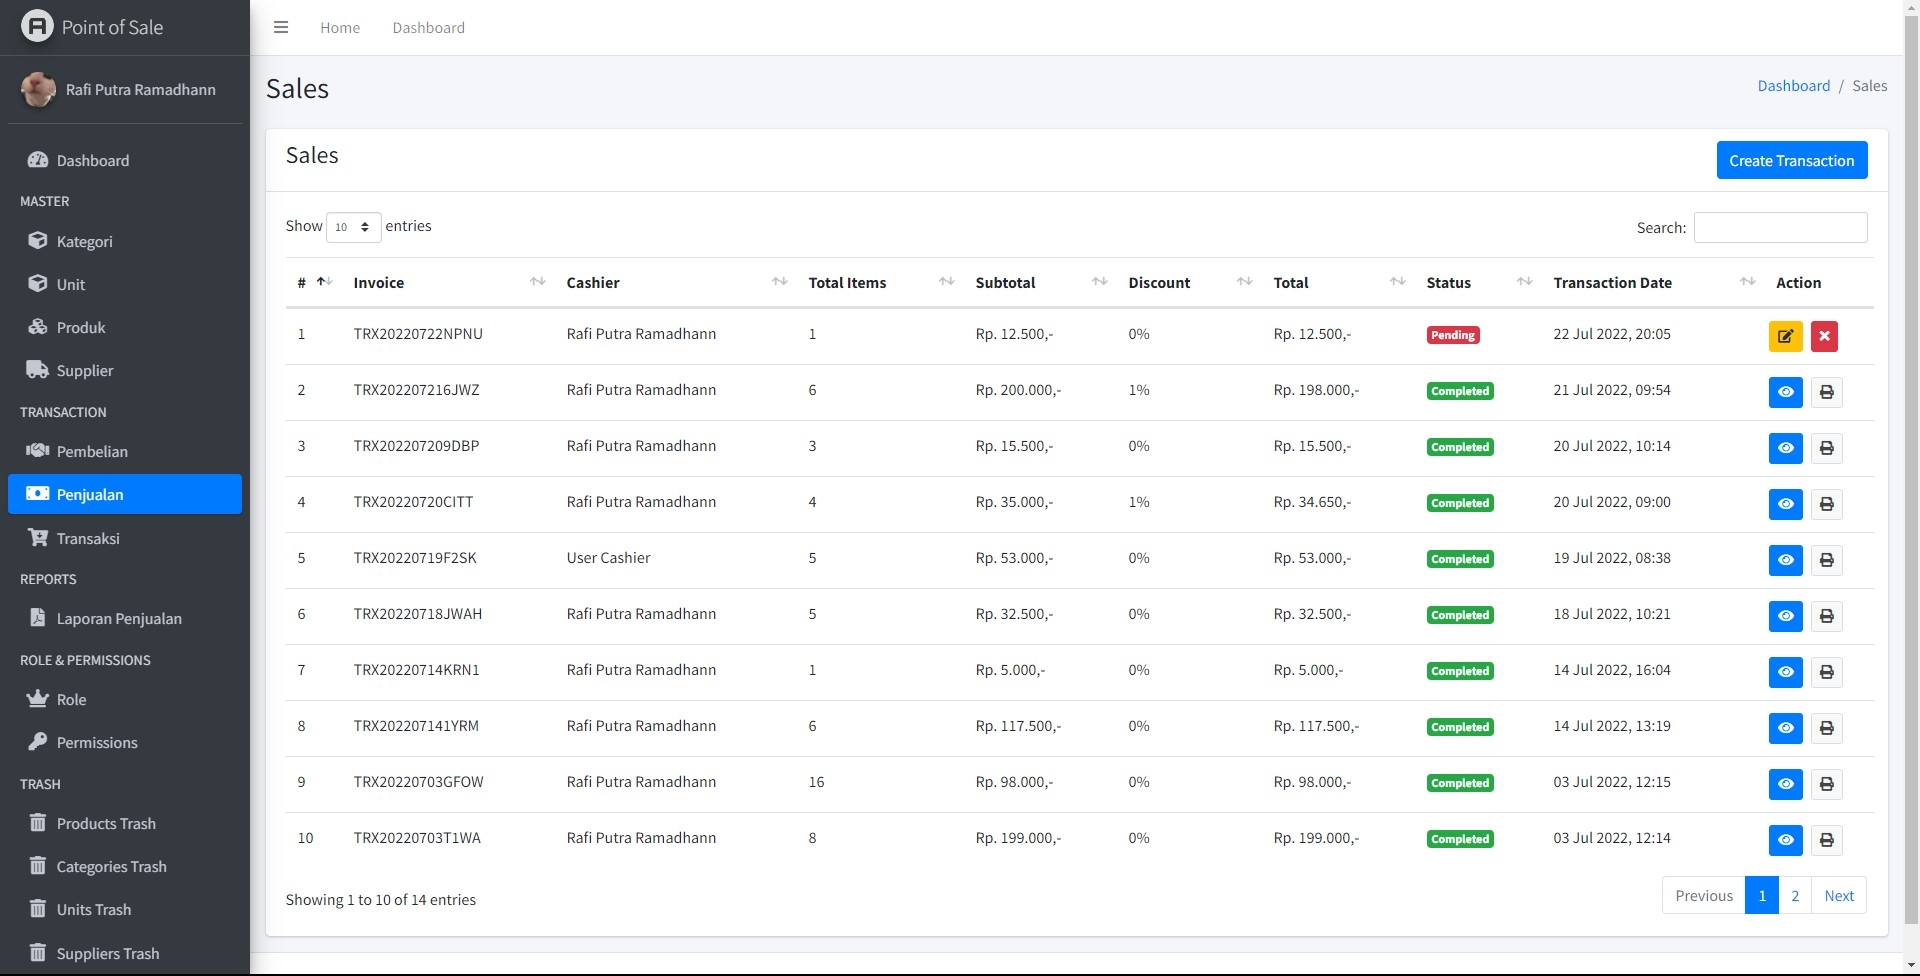Viewport: 1920px width, 976px height.
Task: Open Categories Trash
Action: click(x=125, y=866)
